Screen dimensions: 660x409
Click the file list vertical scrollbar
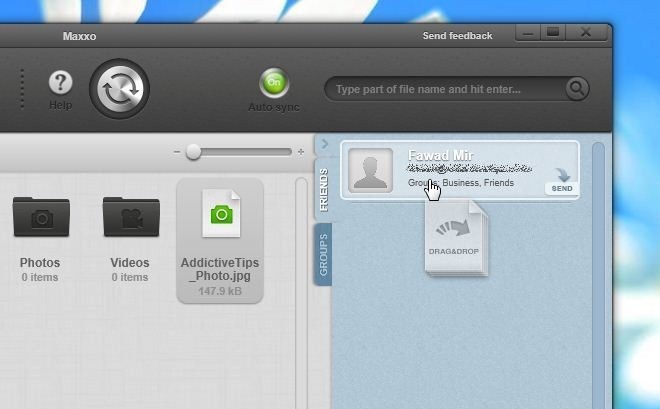[301, 293]
